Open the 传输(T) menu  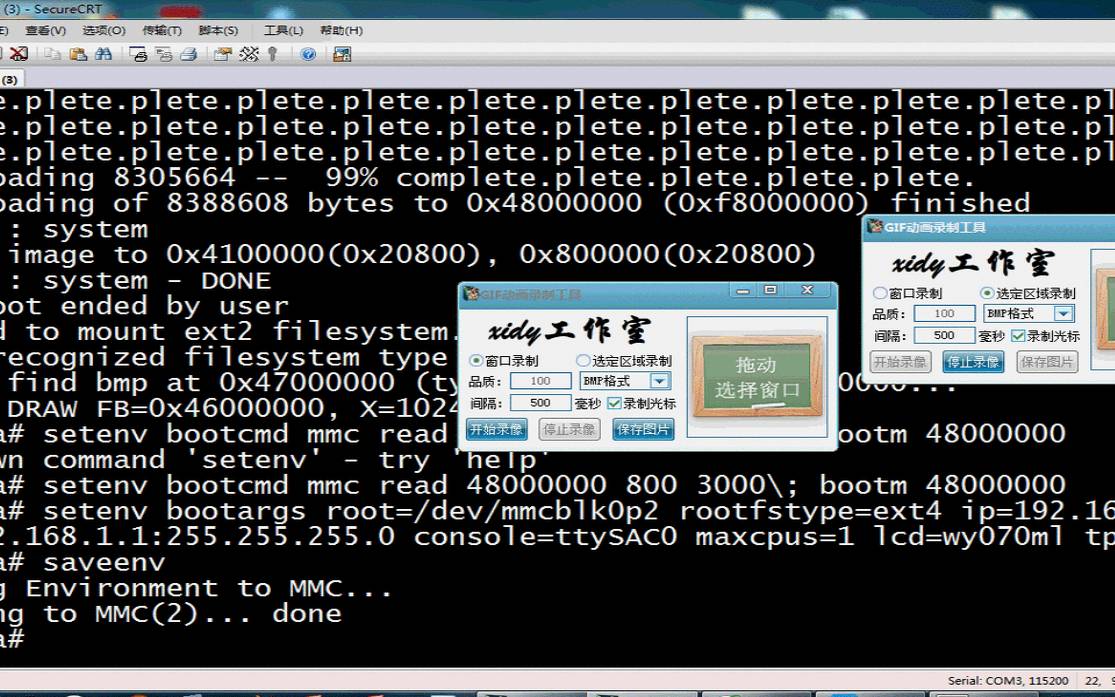click(162, 31)
